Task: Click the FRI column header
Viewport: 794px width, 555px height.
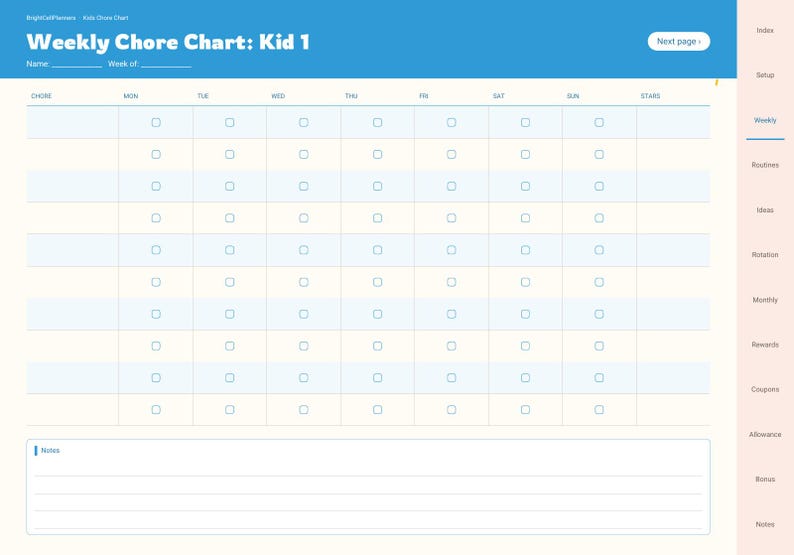Action: [423, 96]
